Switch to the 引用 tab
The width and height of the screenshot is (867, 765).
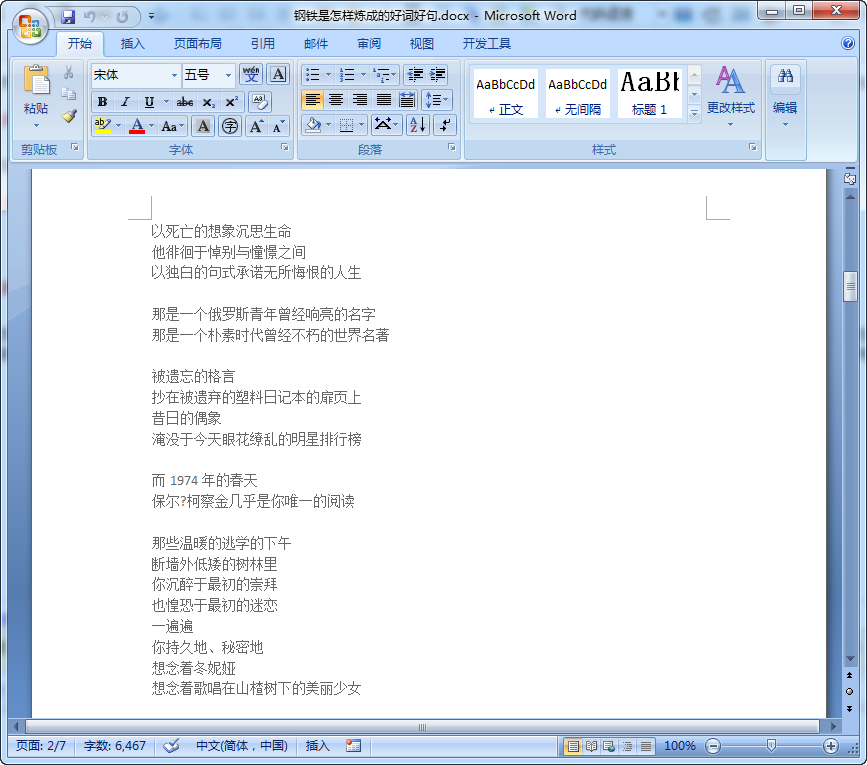262,44
